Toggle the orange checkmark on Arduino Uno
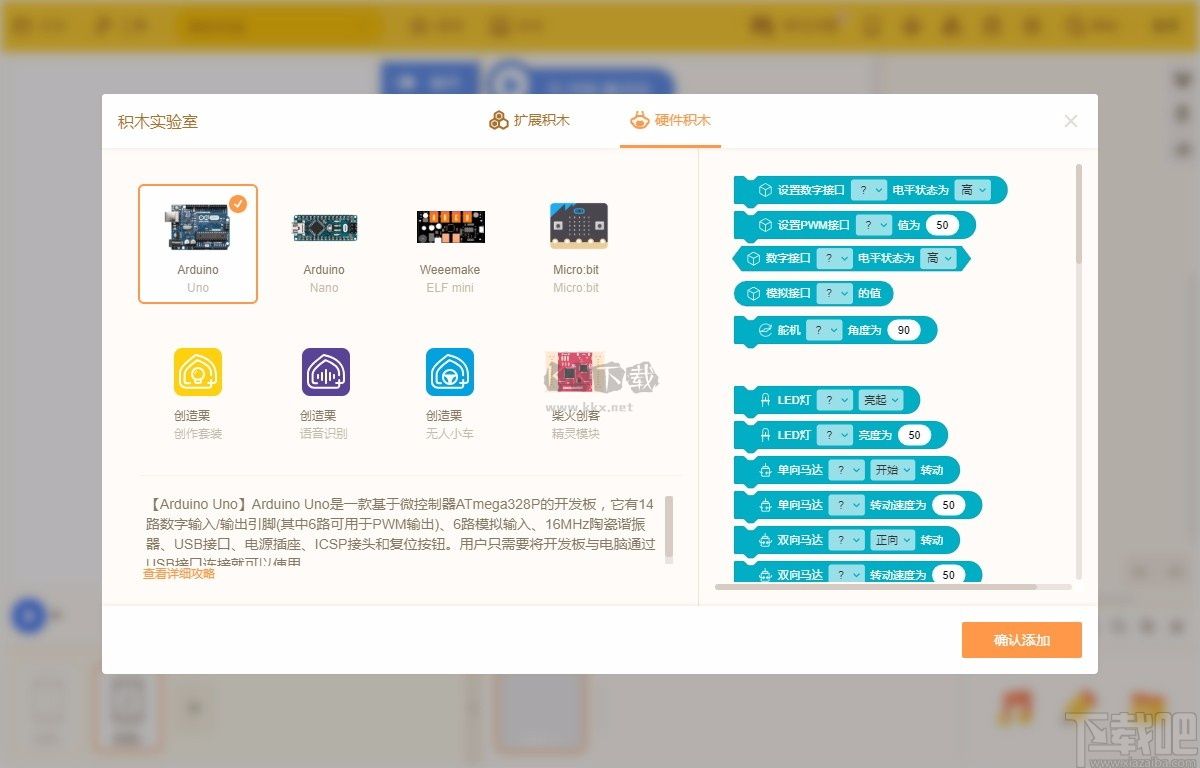 tap(238, 204)
